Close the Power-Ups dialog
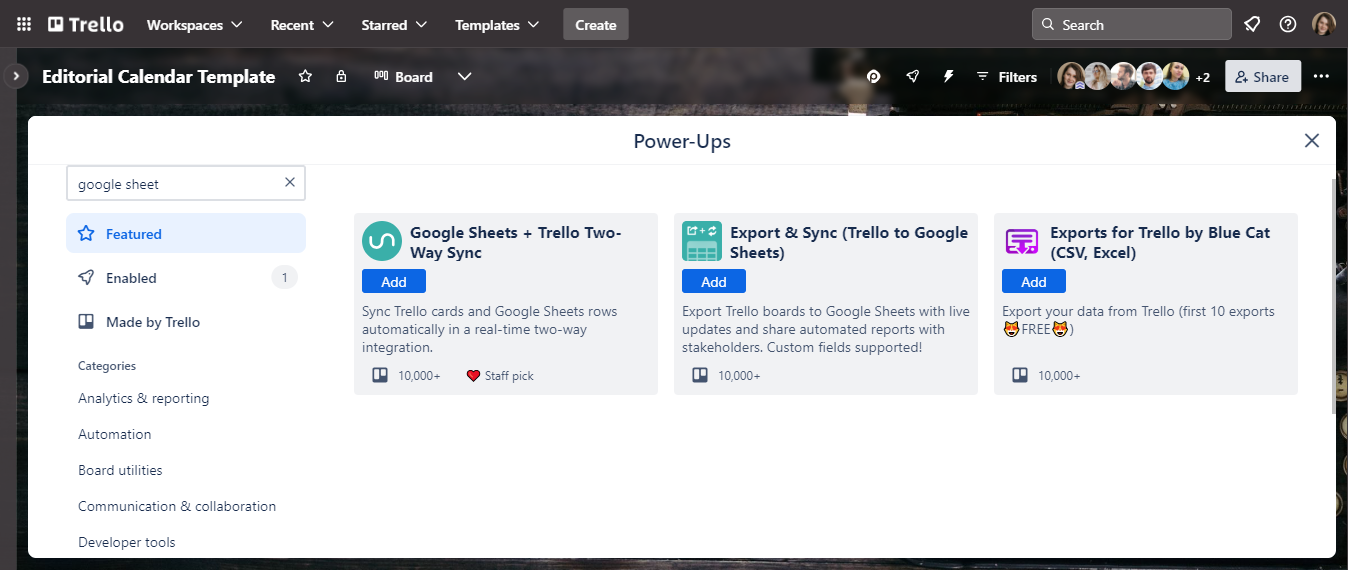 pyautogui.click(x=1311, y=141)
